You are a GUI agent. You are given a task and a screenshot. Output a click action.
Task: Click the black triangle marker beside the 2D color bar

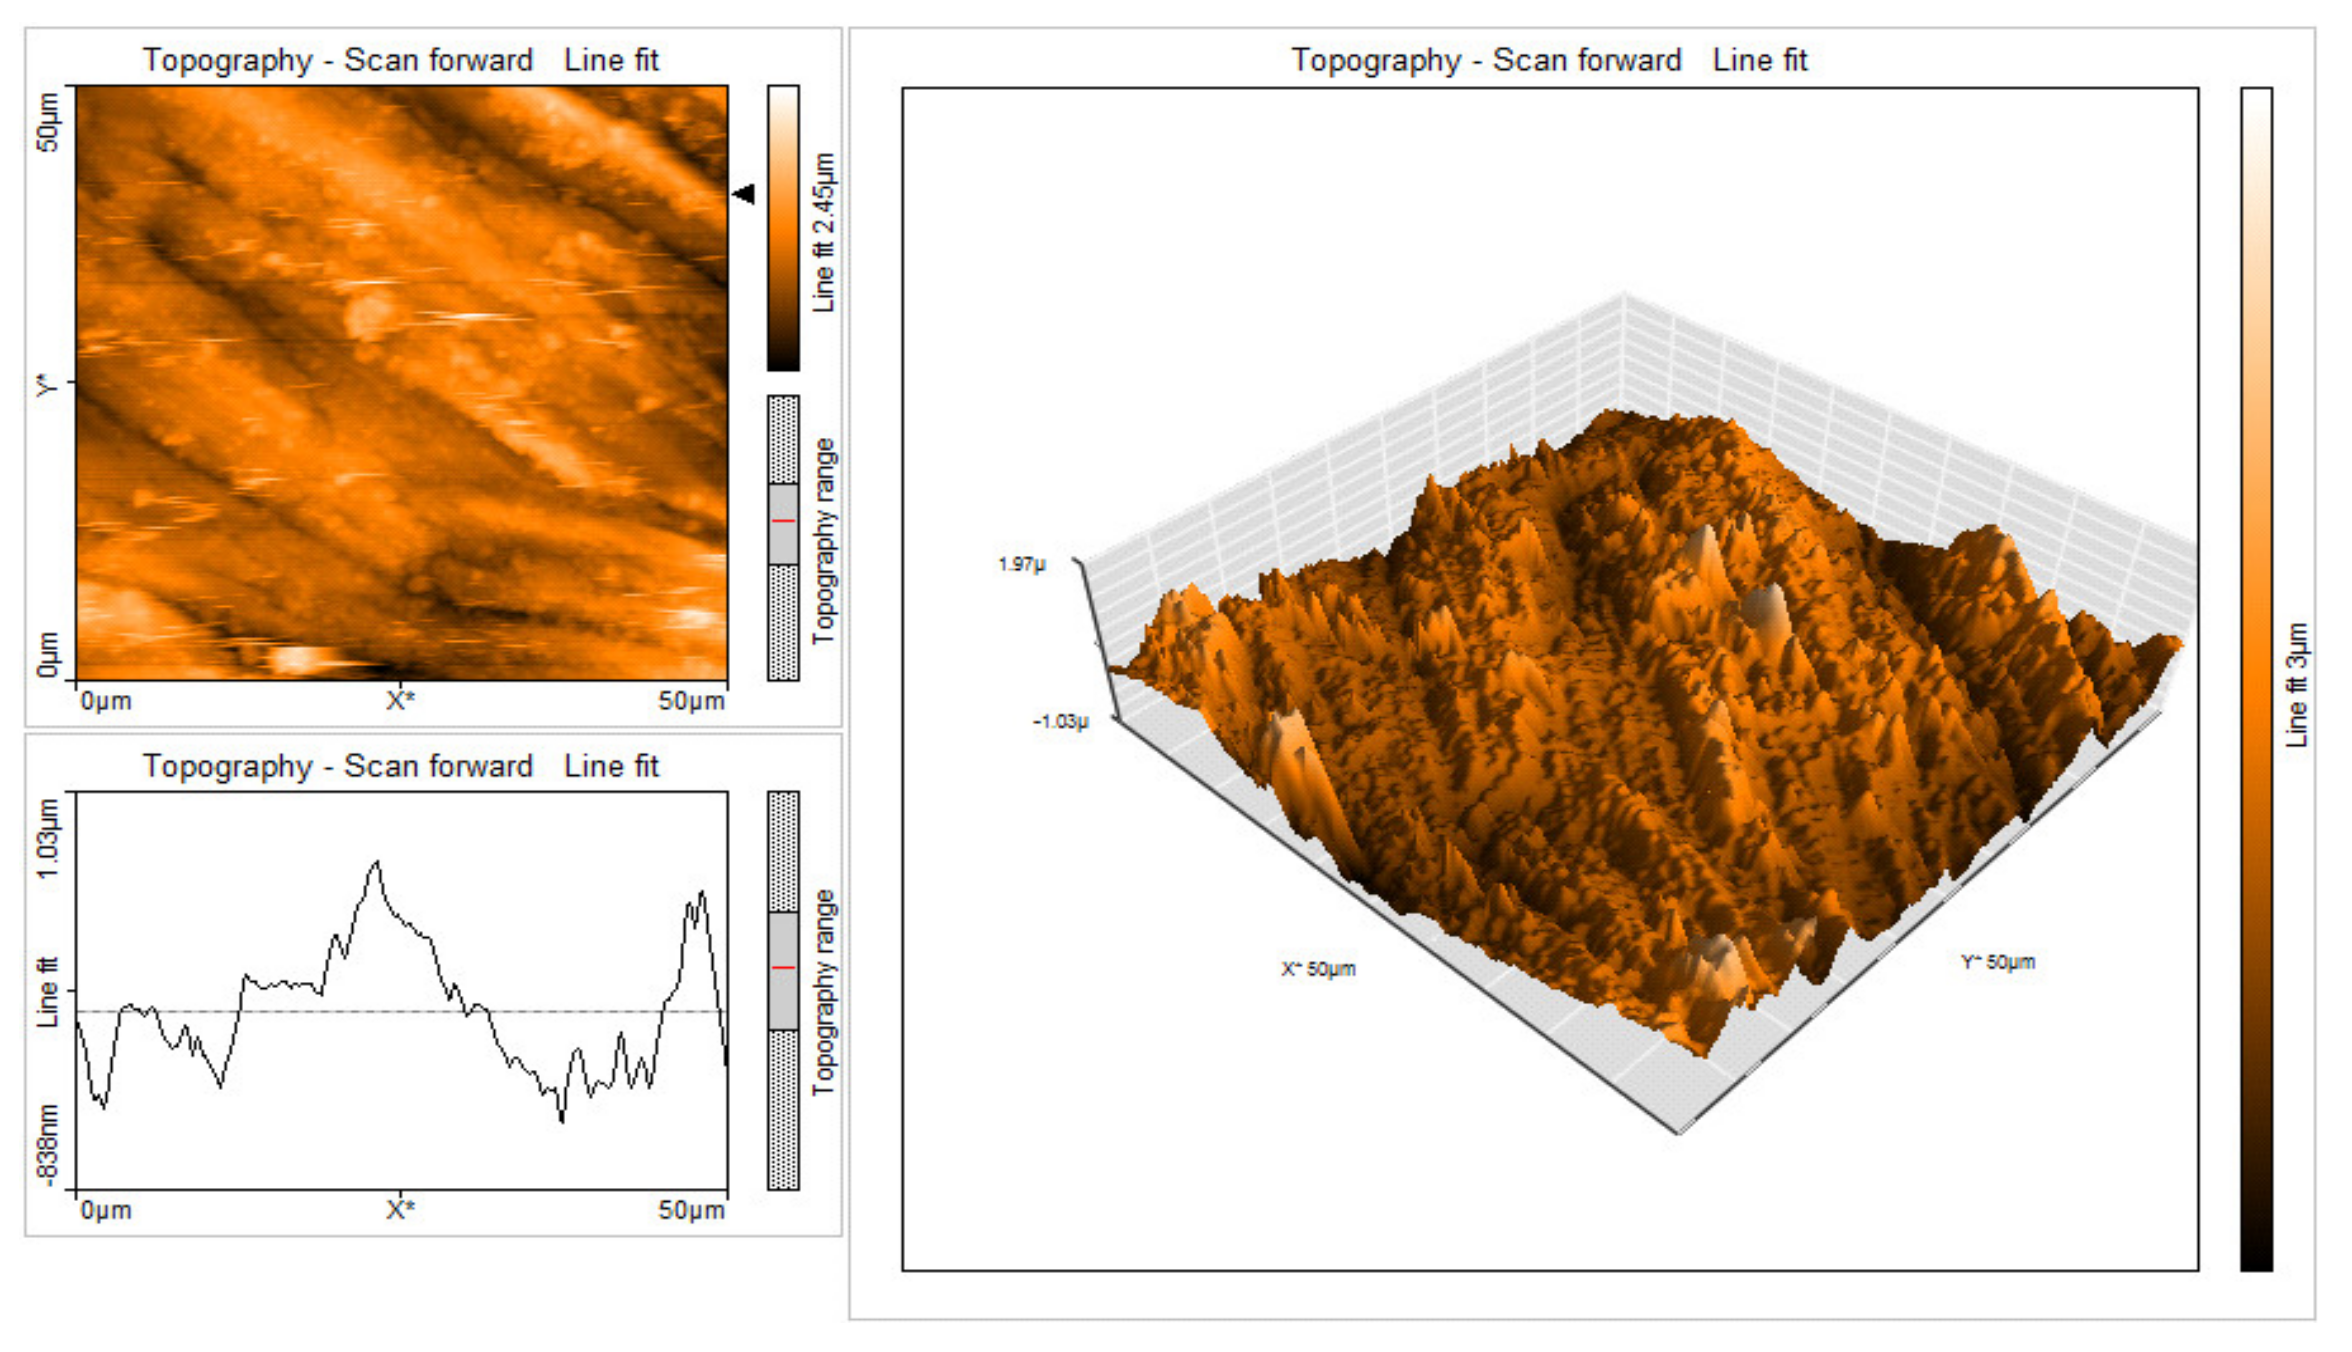(744, 193)
